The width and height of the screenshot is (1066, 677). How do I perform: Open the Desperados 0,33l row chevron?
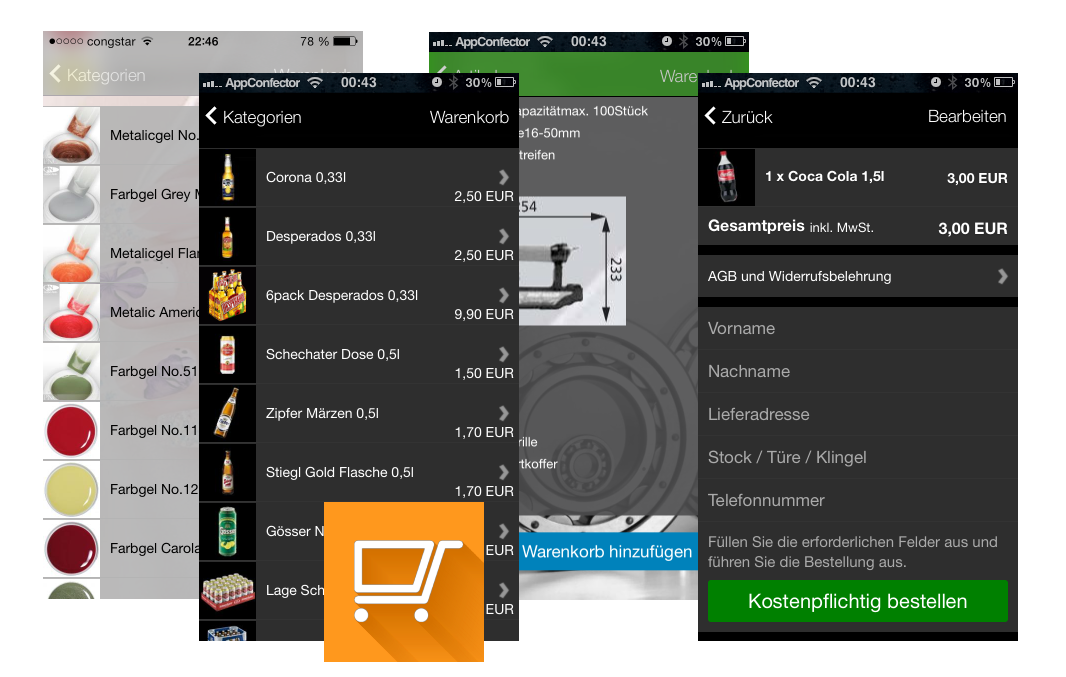click(x=504, y=236)
